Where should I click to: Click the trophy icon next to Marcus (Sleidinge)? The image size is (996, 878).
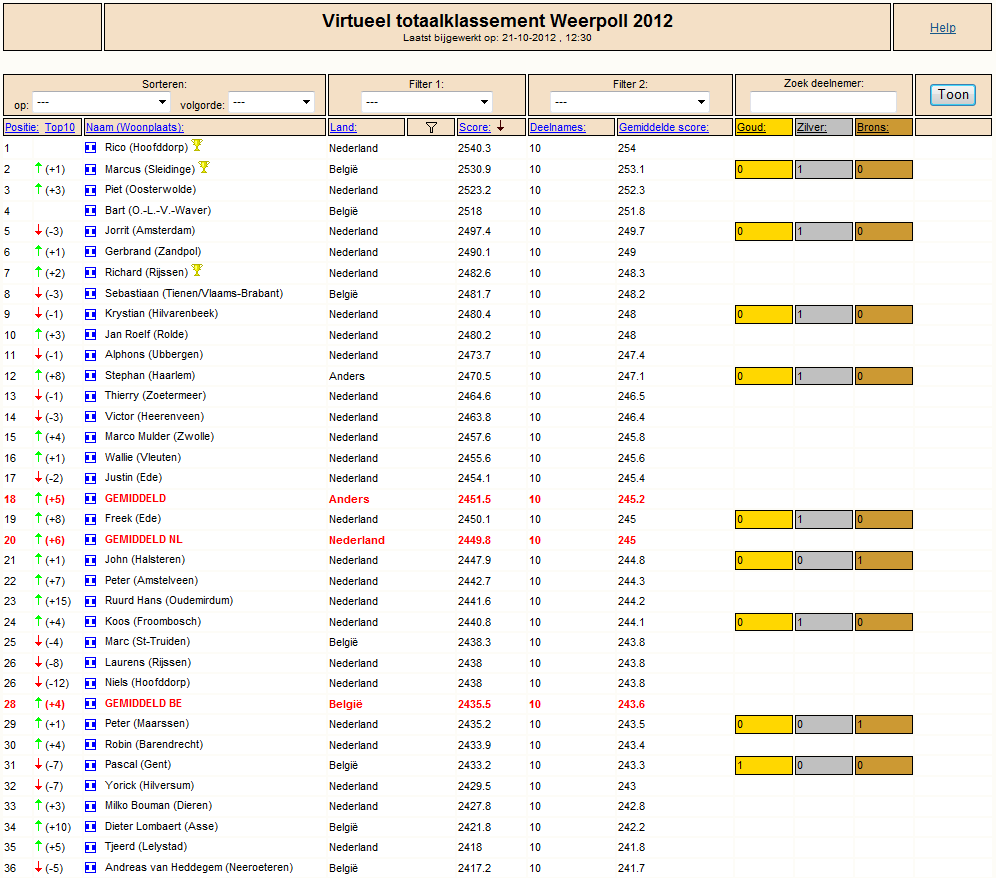point(203,166)
